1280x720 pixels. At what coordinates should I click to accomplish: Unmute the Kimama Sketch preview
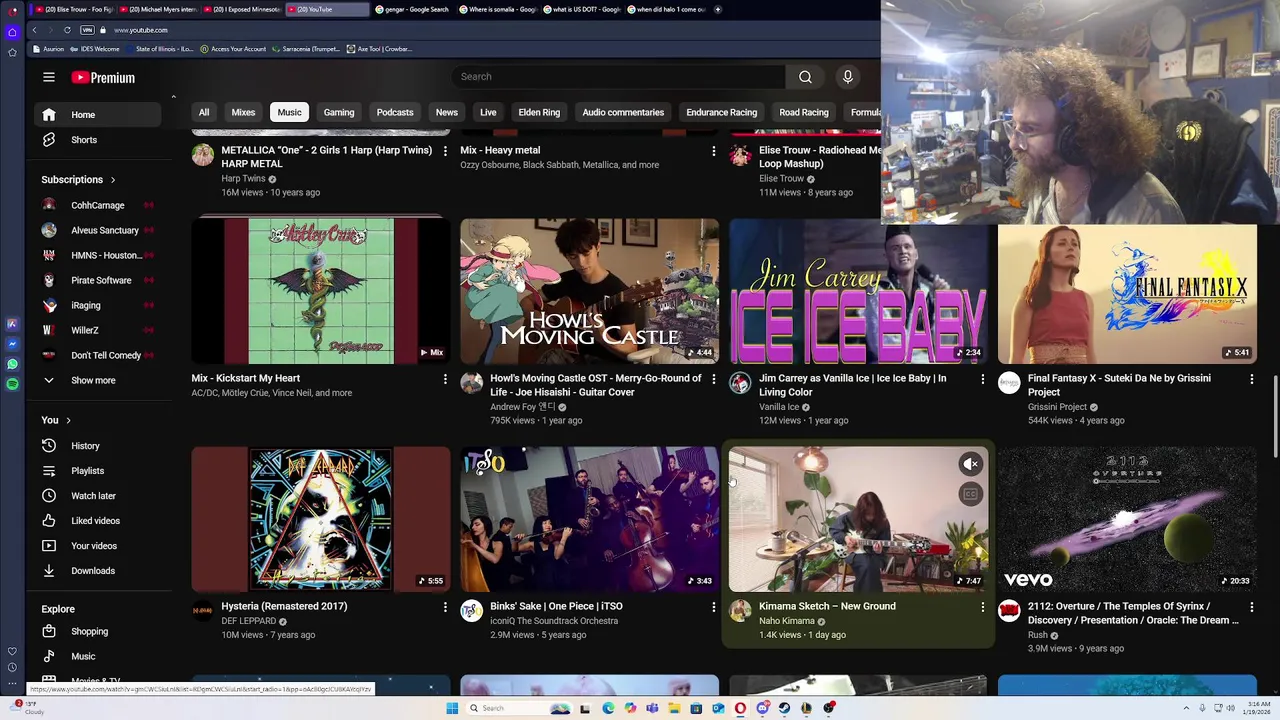pos(970,464)
